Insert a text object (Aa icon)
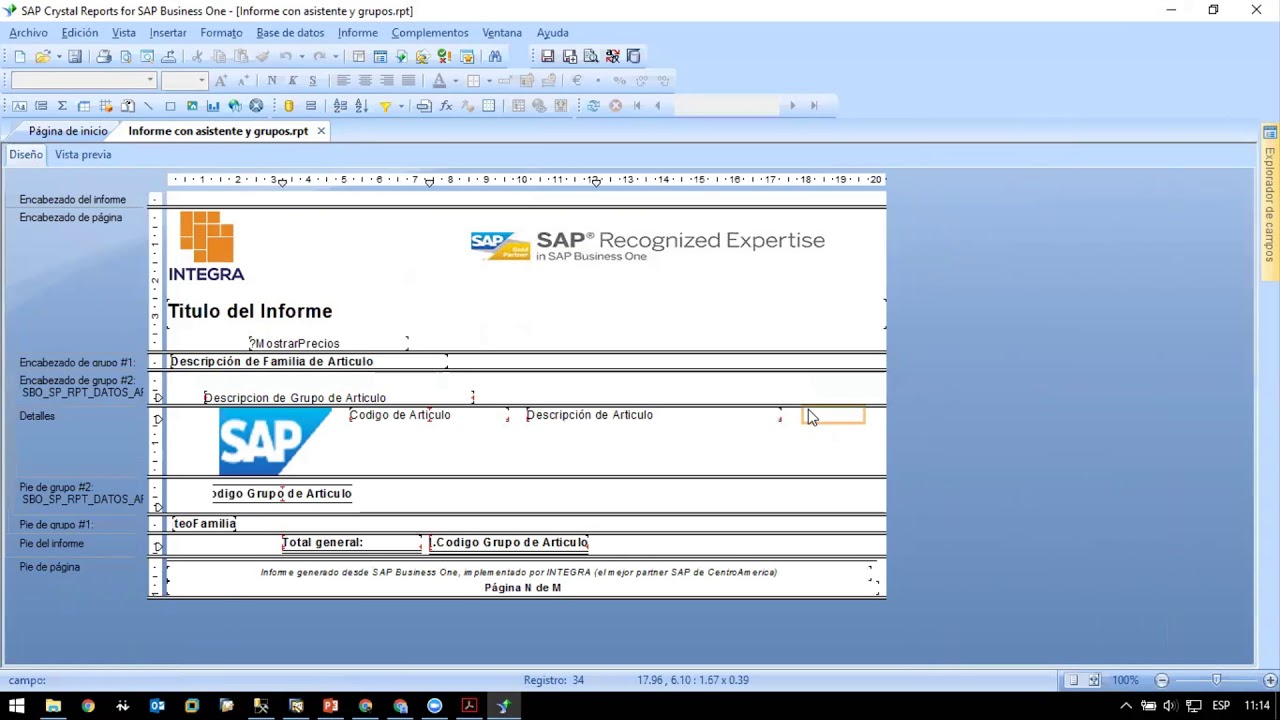This screenshot has width=1280, height=720. pos(19,106)
